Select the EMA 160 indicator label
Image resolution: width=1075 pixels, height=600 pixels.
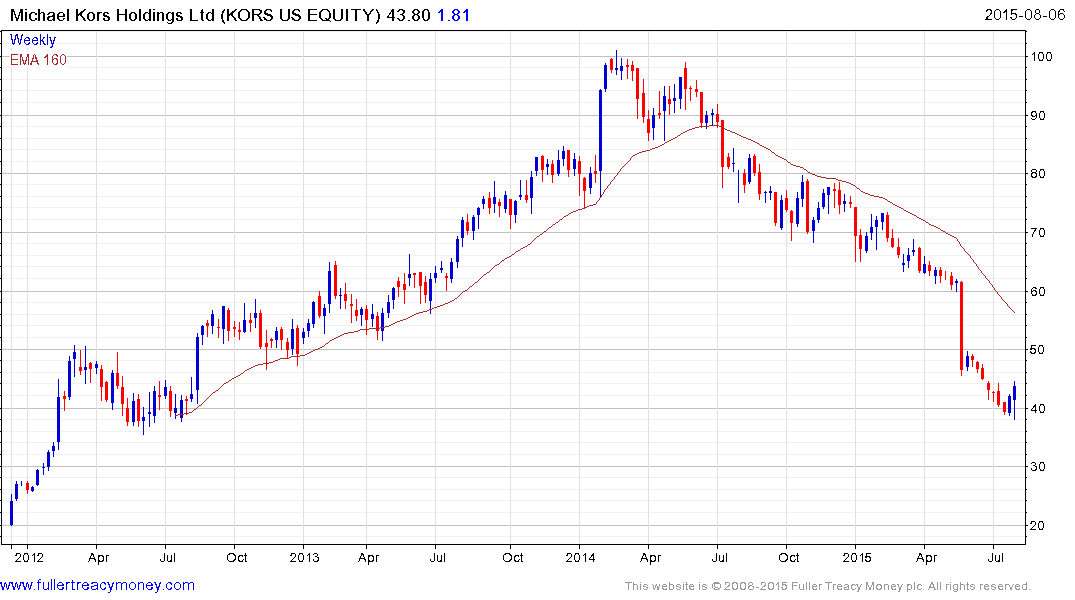coord(38,59)
